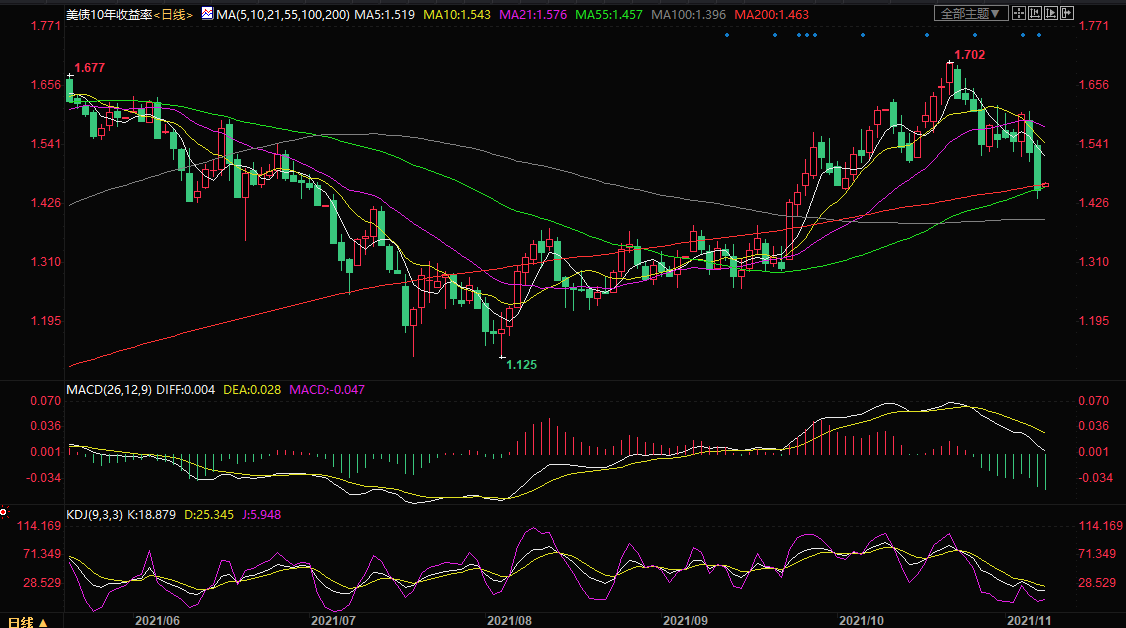Open the 全部主题 dropdown
The height and width of the screenshot is (628, 1126).
click(971, 13)
